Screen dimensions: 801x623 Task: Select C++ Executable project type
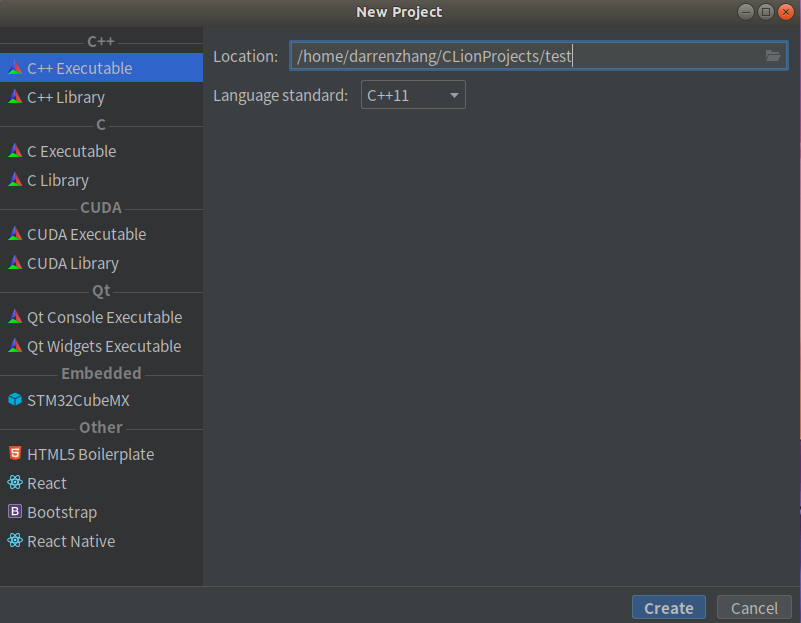[101, 68]
